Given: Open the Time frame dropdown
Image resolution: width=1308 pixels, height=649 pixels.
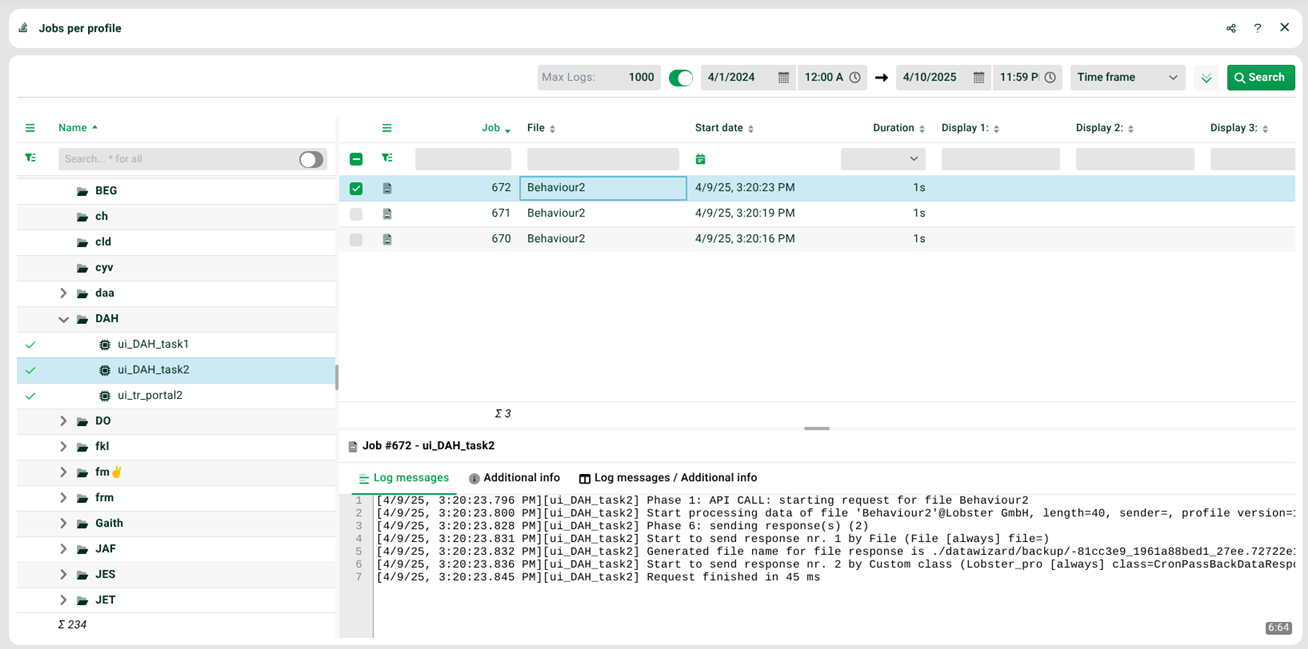Looking at the screenshot, I should (1127, 77).
